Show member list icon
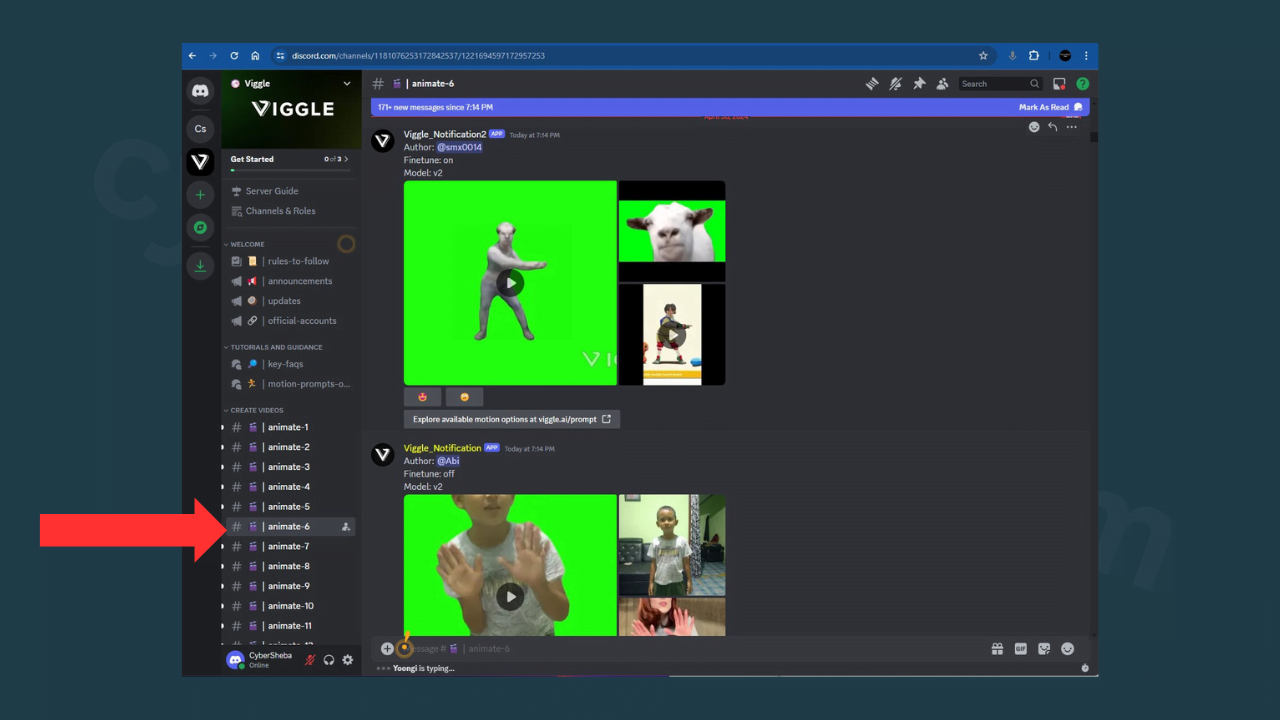The image size is (1280, 720). coord(942,84)
